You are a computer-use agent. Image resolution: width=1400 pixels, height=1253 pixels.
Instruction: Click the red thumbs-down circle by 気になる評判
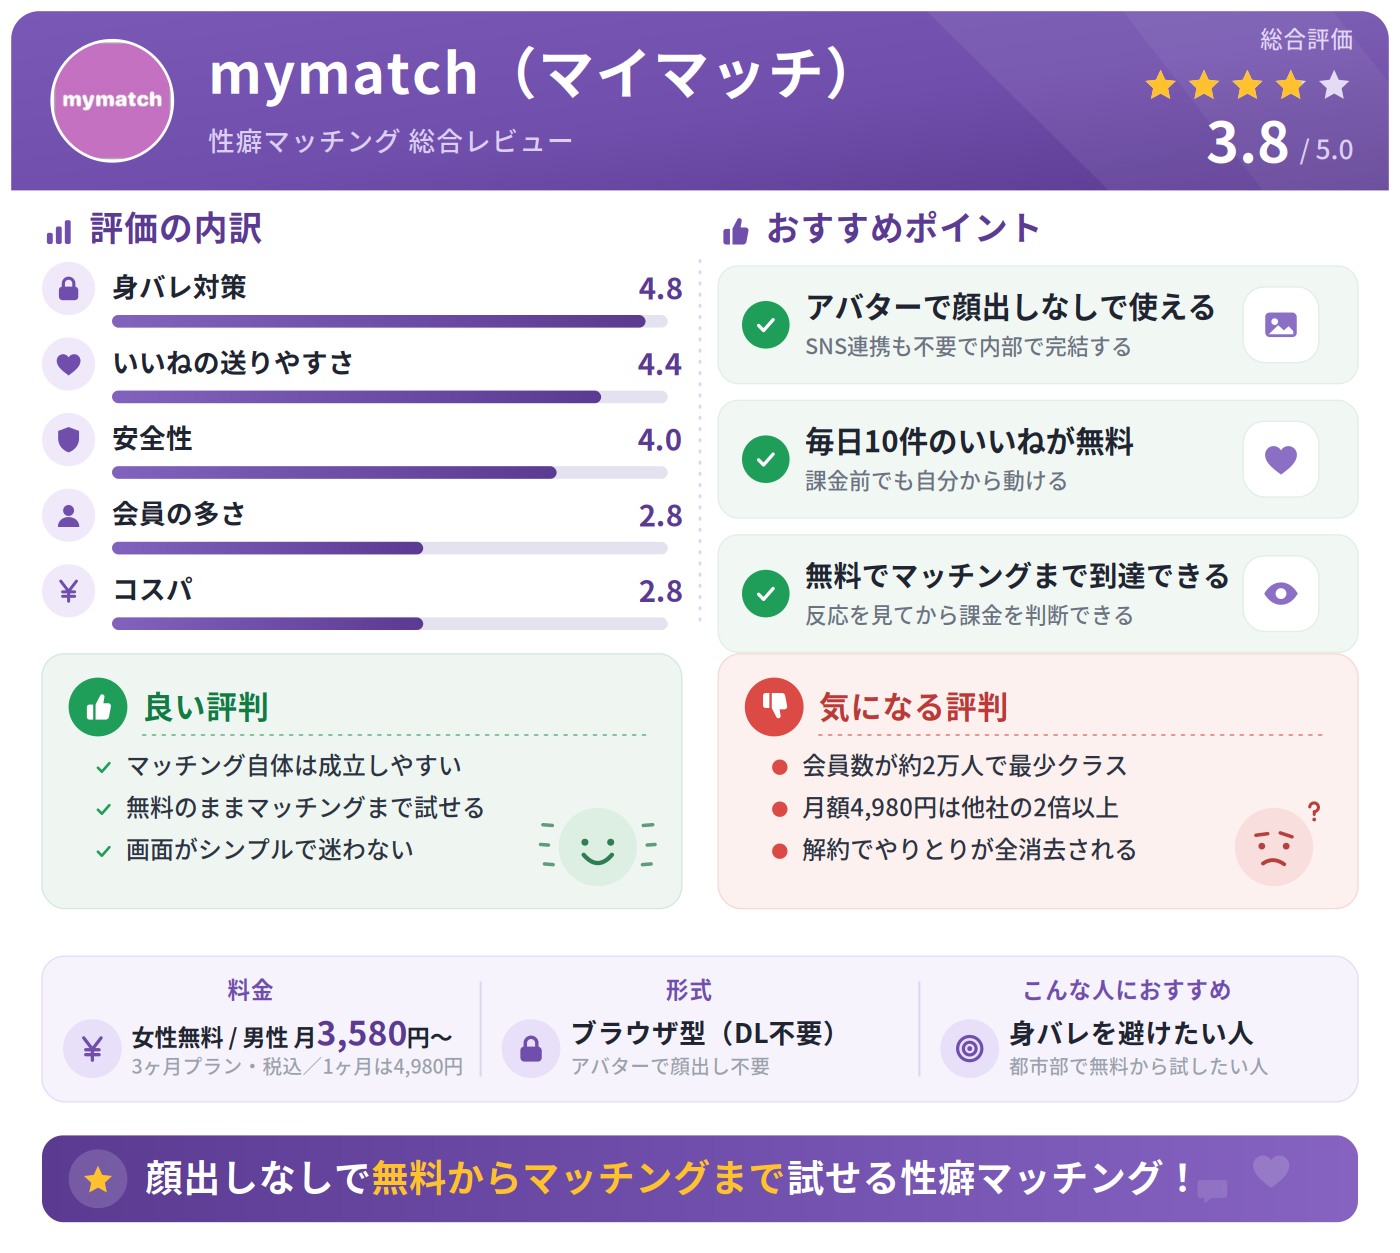(x=774, y=707)
